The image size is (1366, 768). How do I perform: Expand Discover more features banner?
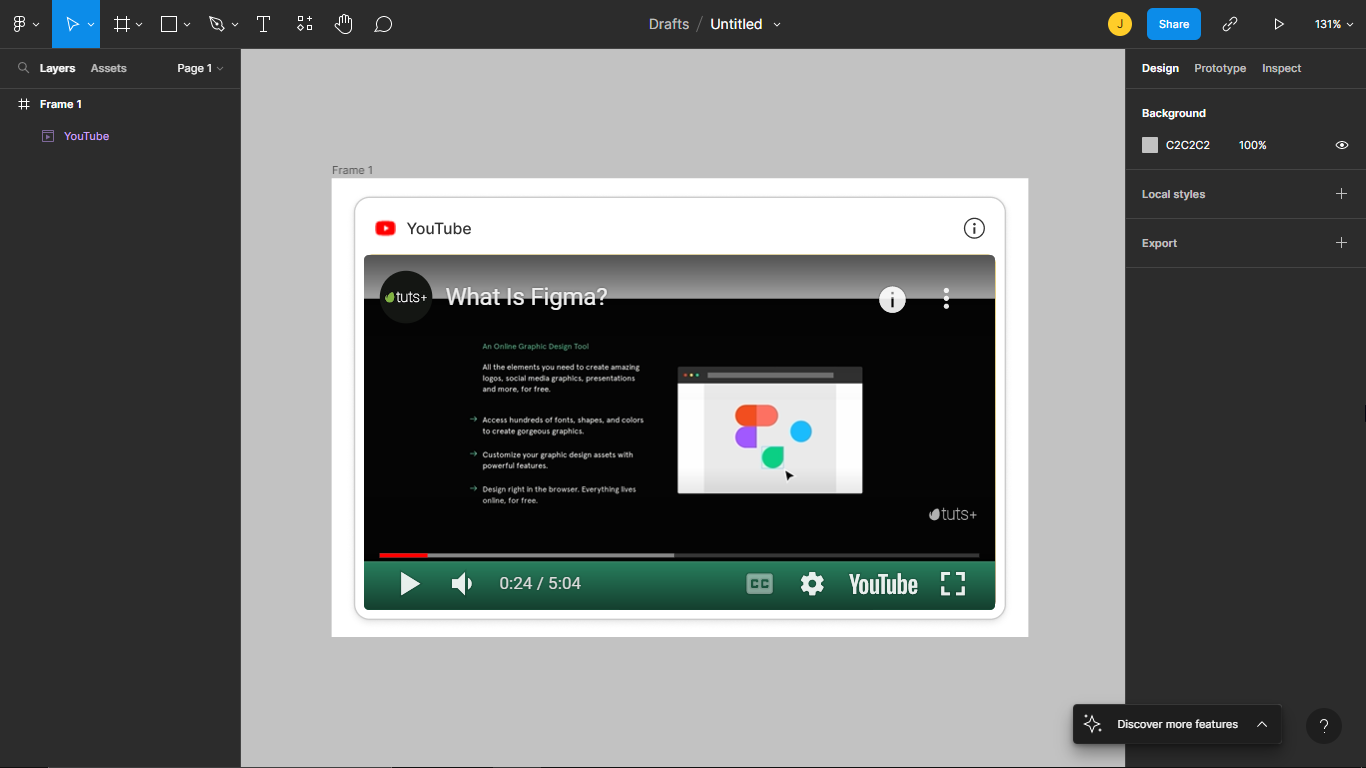pyautogui.click(x=1262, y=724)
